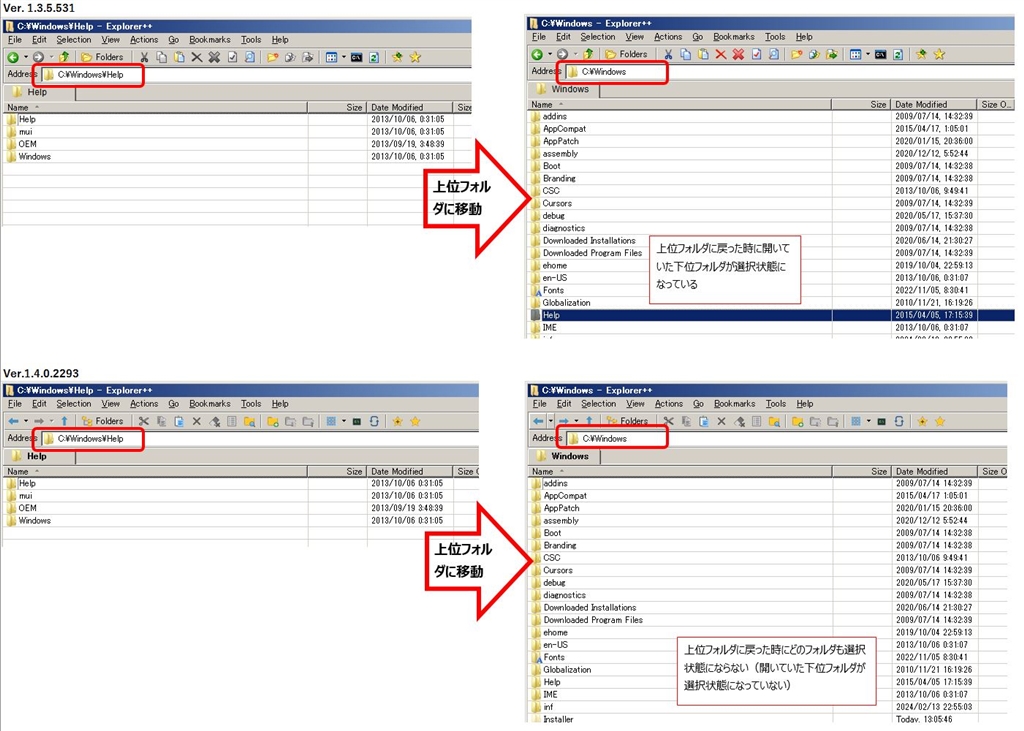Open Selection menu in the 1.3.5.531 C:\Windows window
The image size is (1024, 731).
598,37
